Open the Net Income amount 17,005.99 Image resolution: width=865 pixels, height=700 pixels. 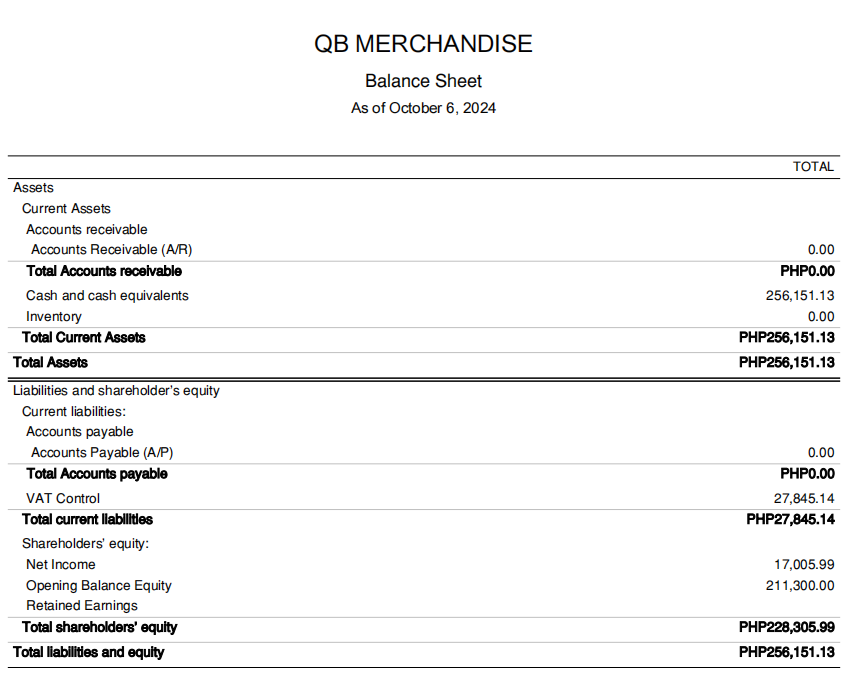pyautogui.click(x=804, y=565)
